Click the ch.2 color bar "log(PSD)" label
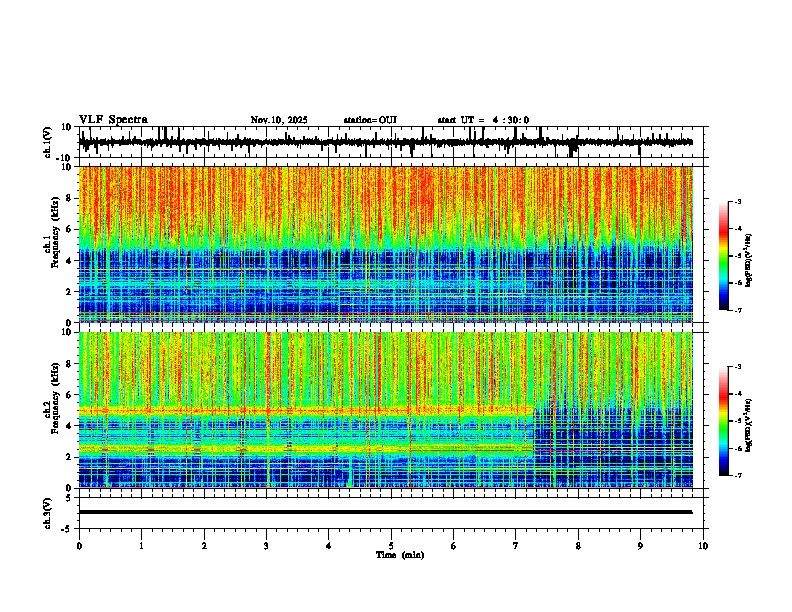Viewport: 792px width, 612px height. [748, 425]
